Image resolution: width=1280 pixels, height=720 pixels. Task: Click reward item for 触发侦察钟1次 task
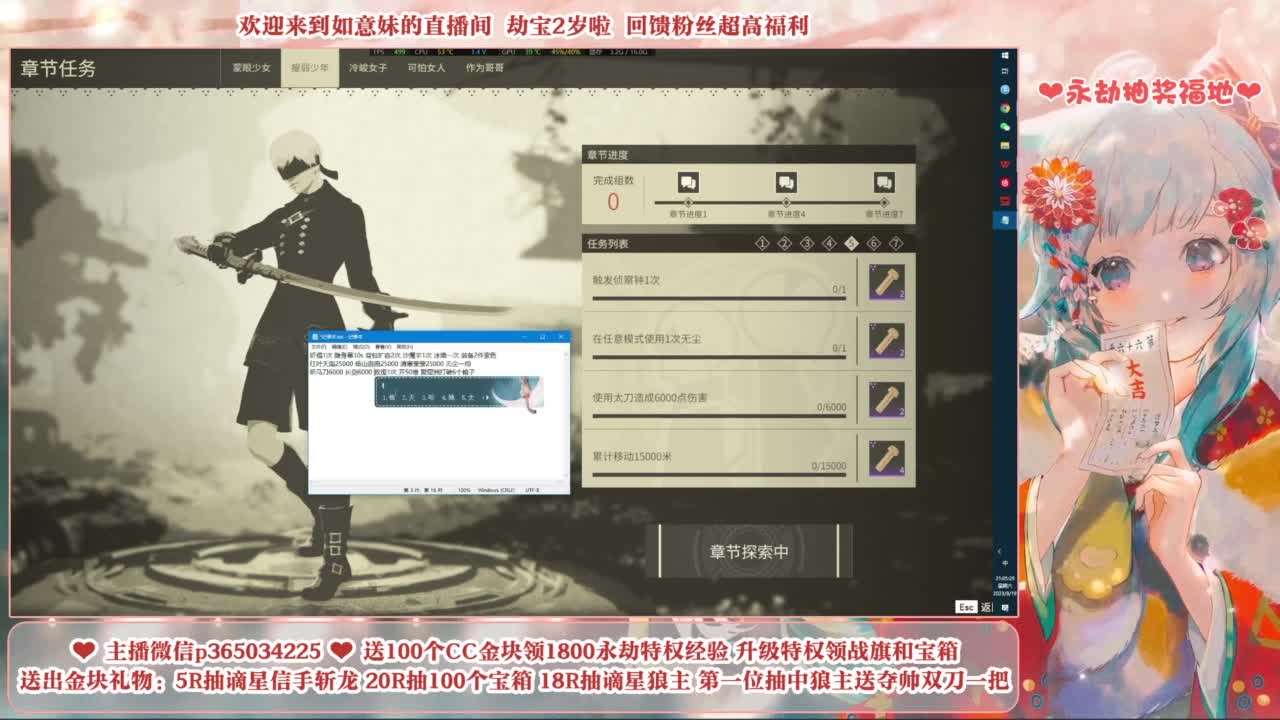[887, 282]
